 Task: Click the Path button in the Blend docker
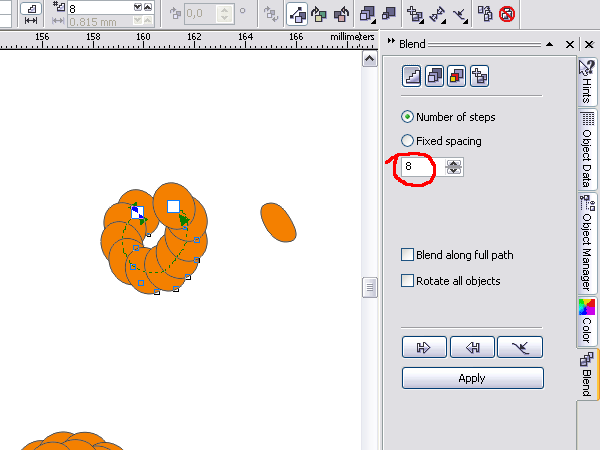click(520, 347)
